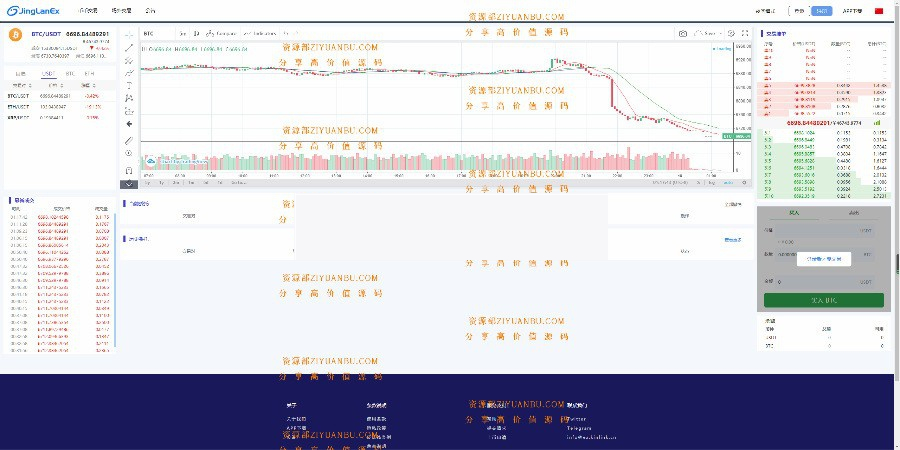Switch to the USDT market tab
The height and width of the screenshot is (450, 900).
[x=47, y=73]
